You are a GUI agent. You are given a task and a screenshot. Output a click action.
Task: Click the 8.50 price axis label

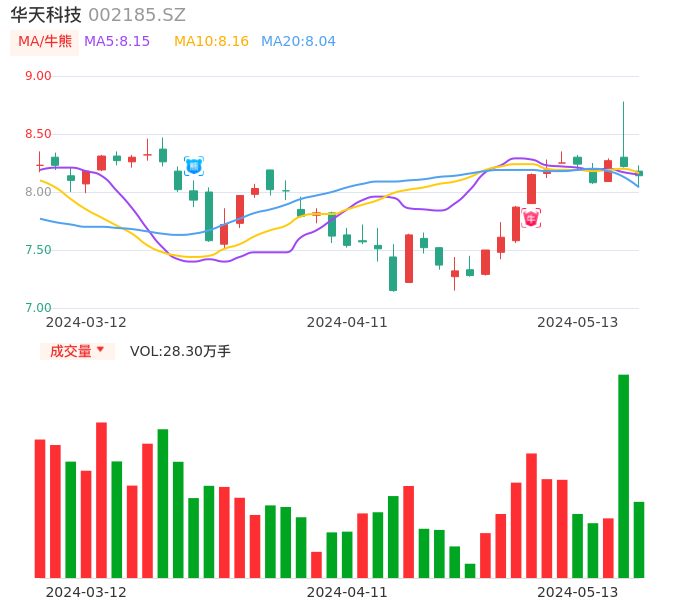38,134
